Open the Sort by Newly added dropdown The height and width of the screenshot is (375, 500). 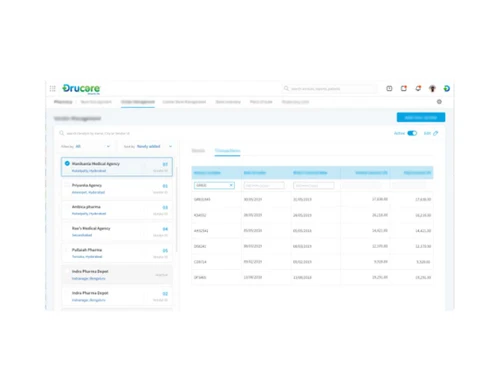(x=148, y=146)
